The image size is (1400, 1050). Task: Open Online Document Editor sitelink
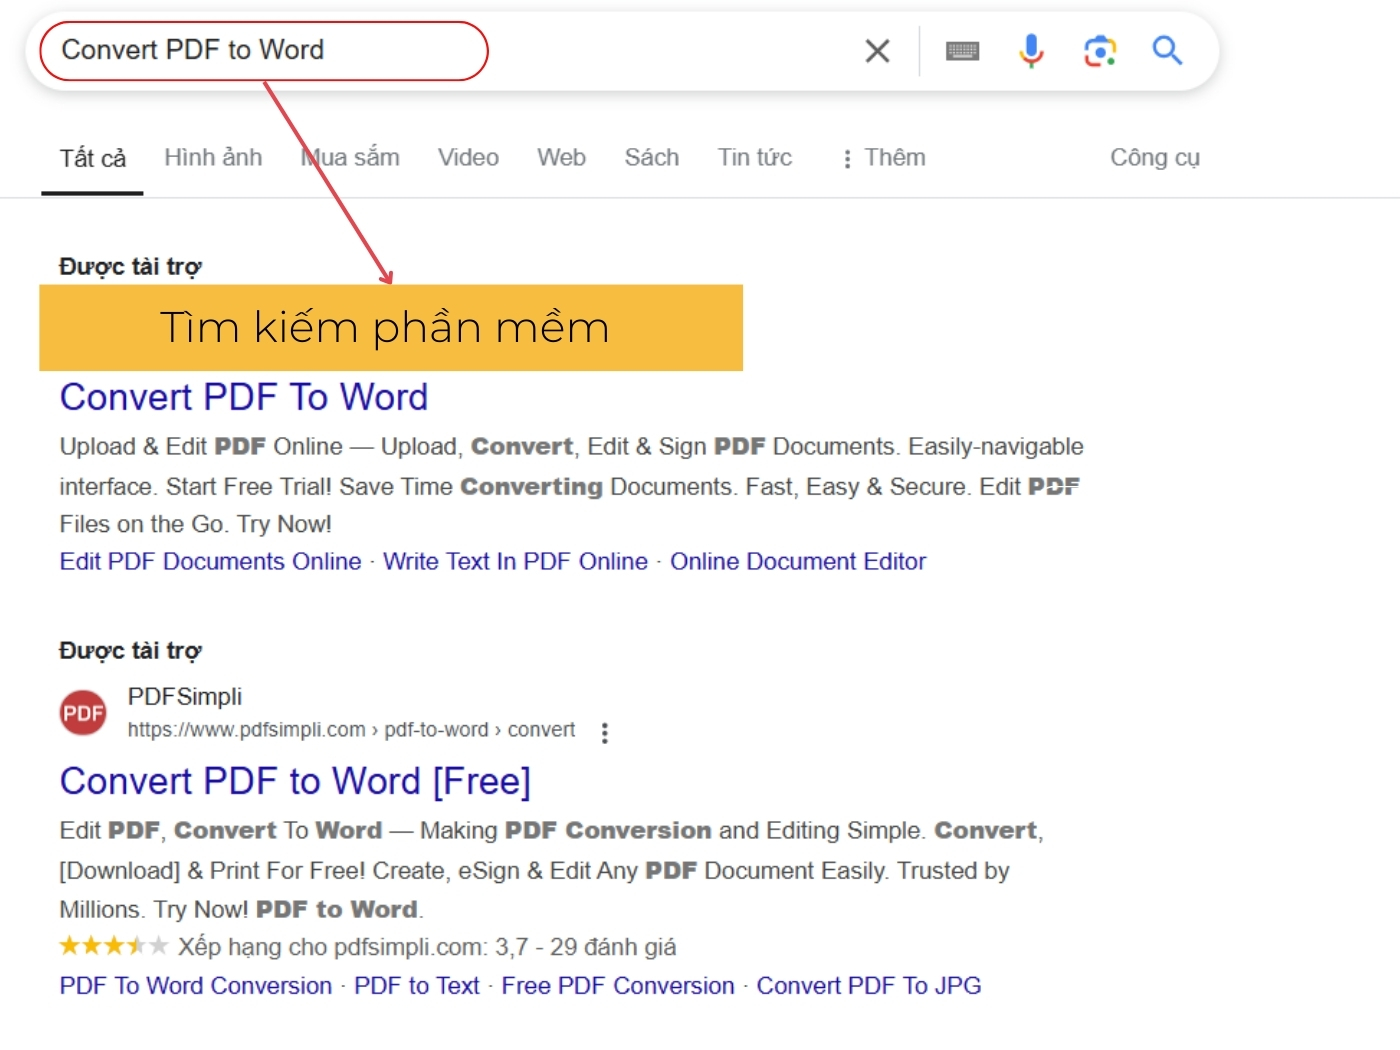click(x=798, y=562)
